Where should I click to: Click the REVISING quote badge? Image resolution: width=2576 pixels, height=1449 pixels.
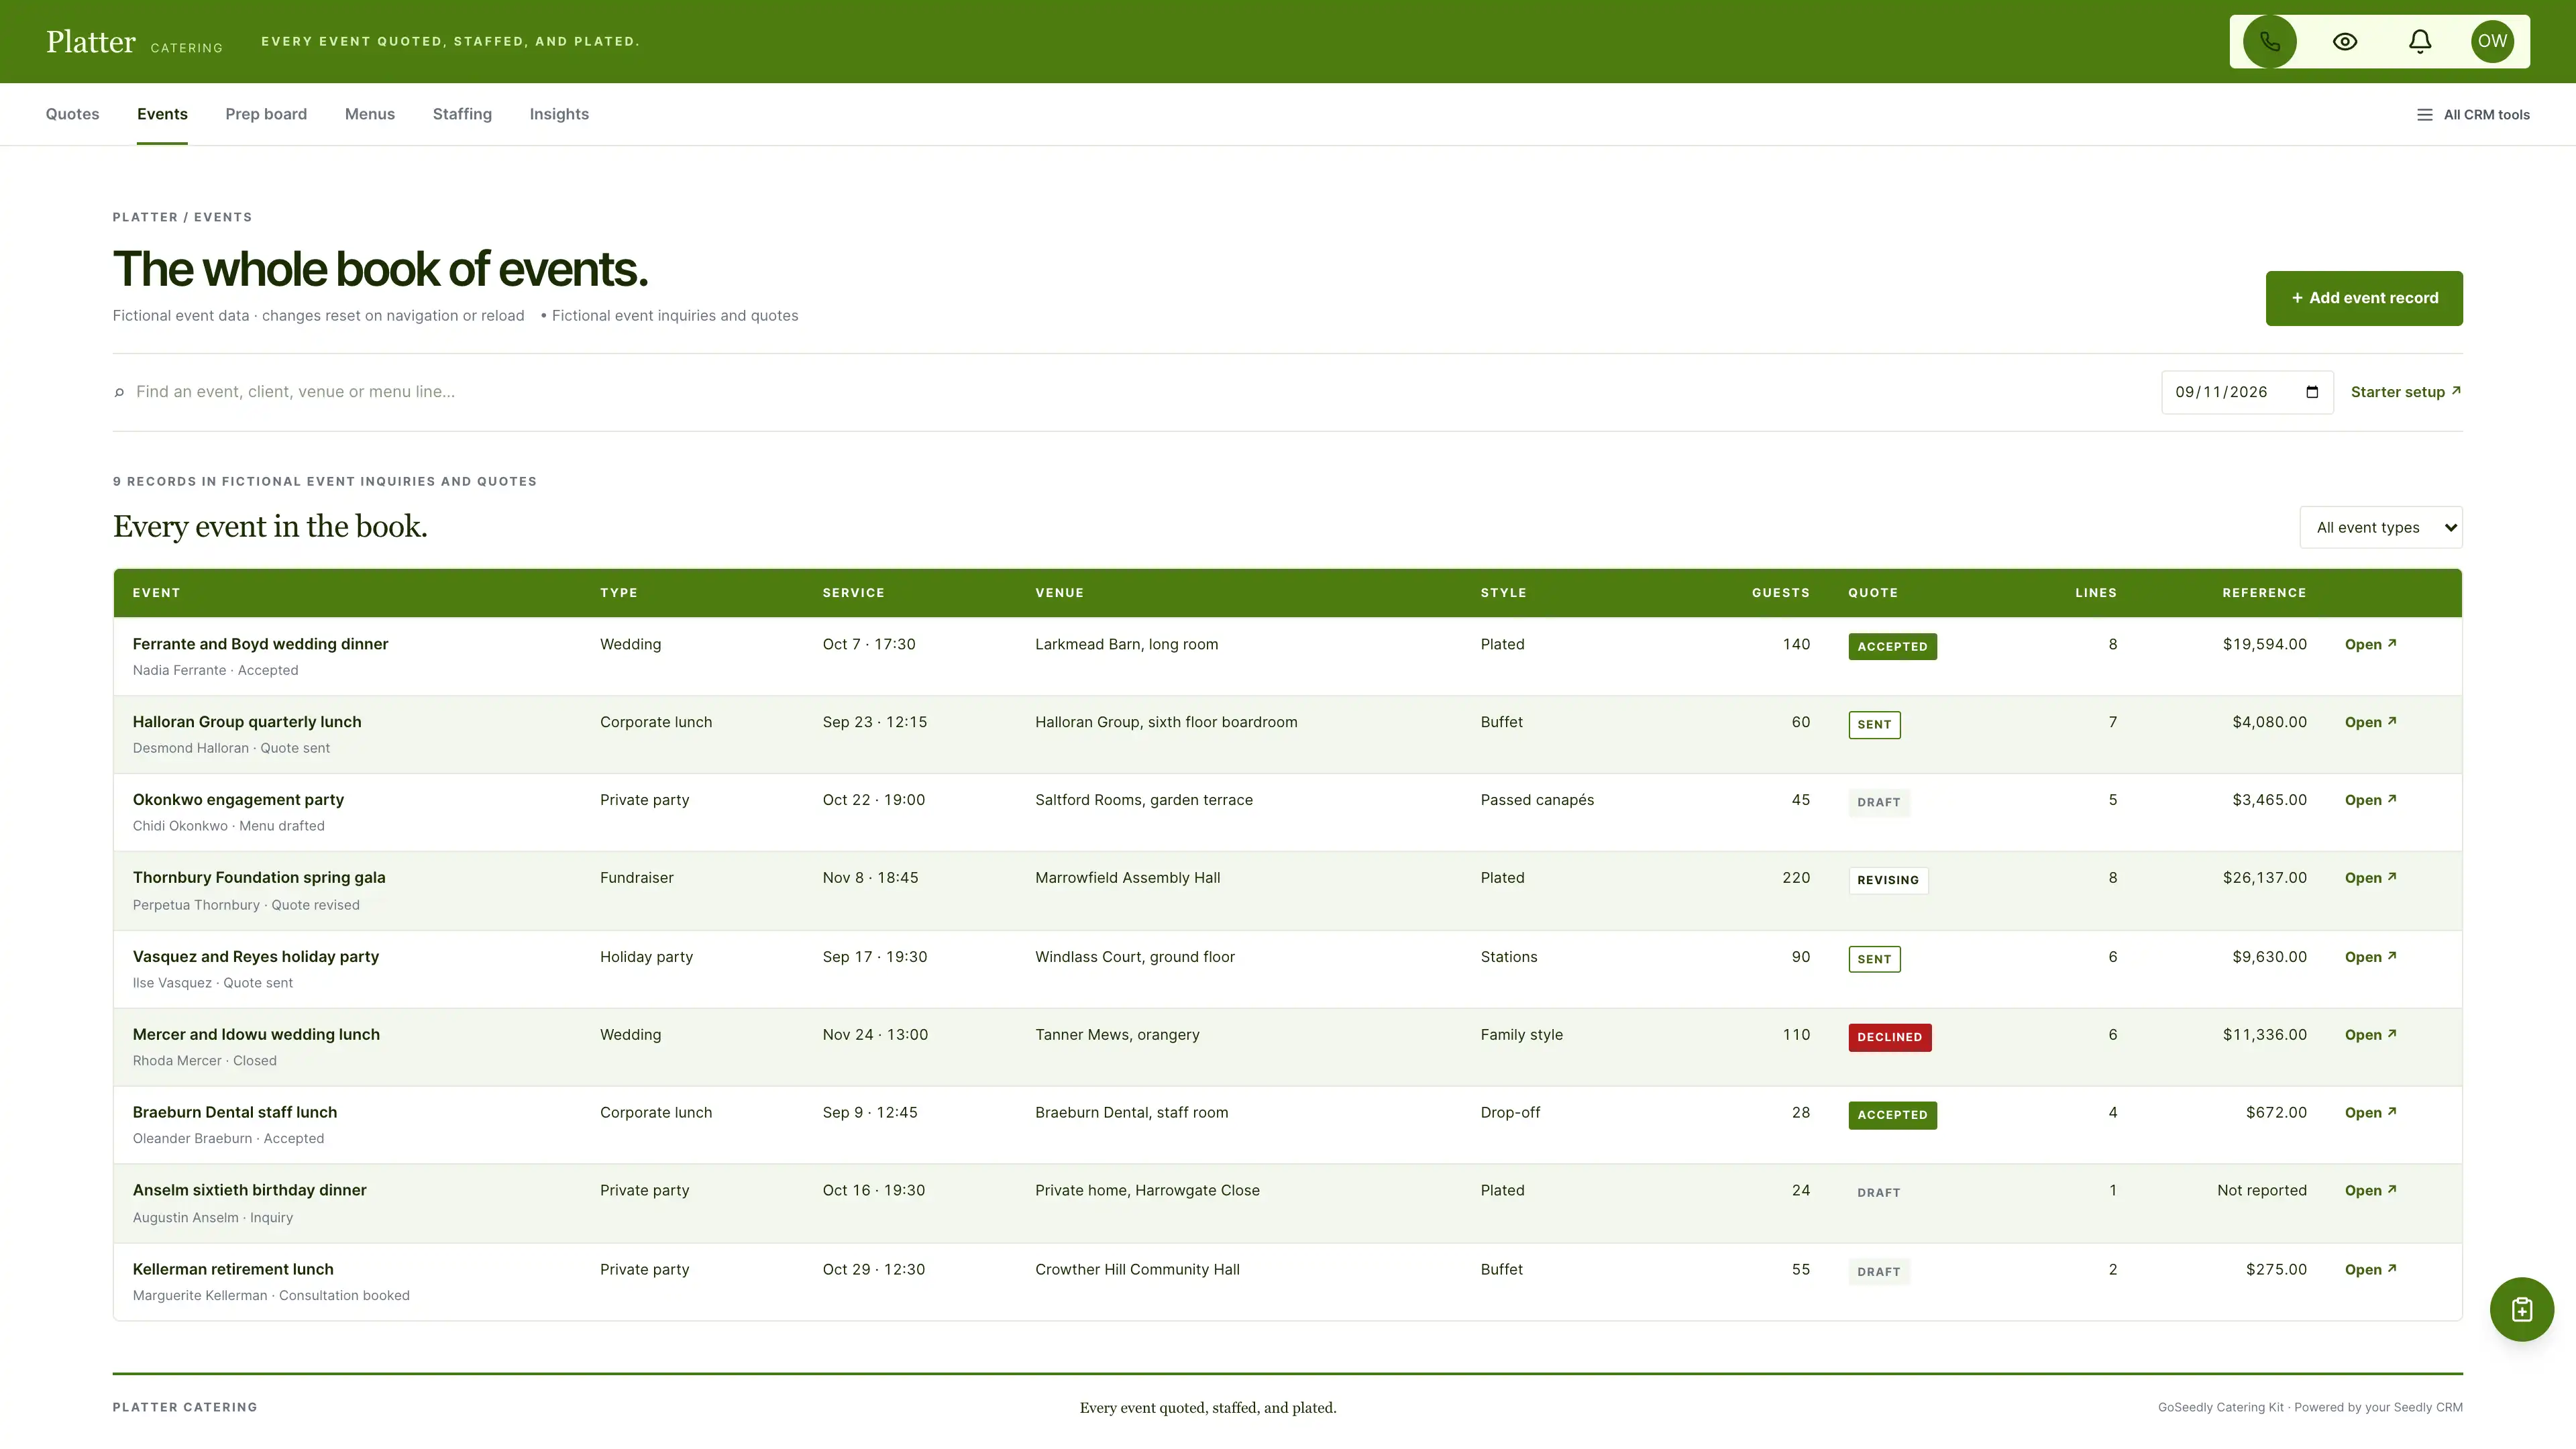click(x=1888, y=880)
